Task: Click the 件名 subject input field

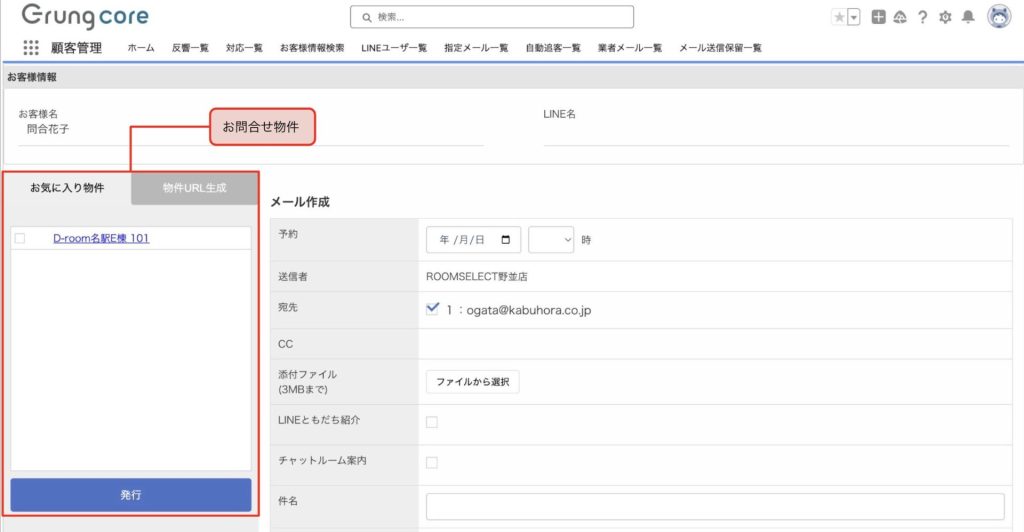Action: pos(714,506)
